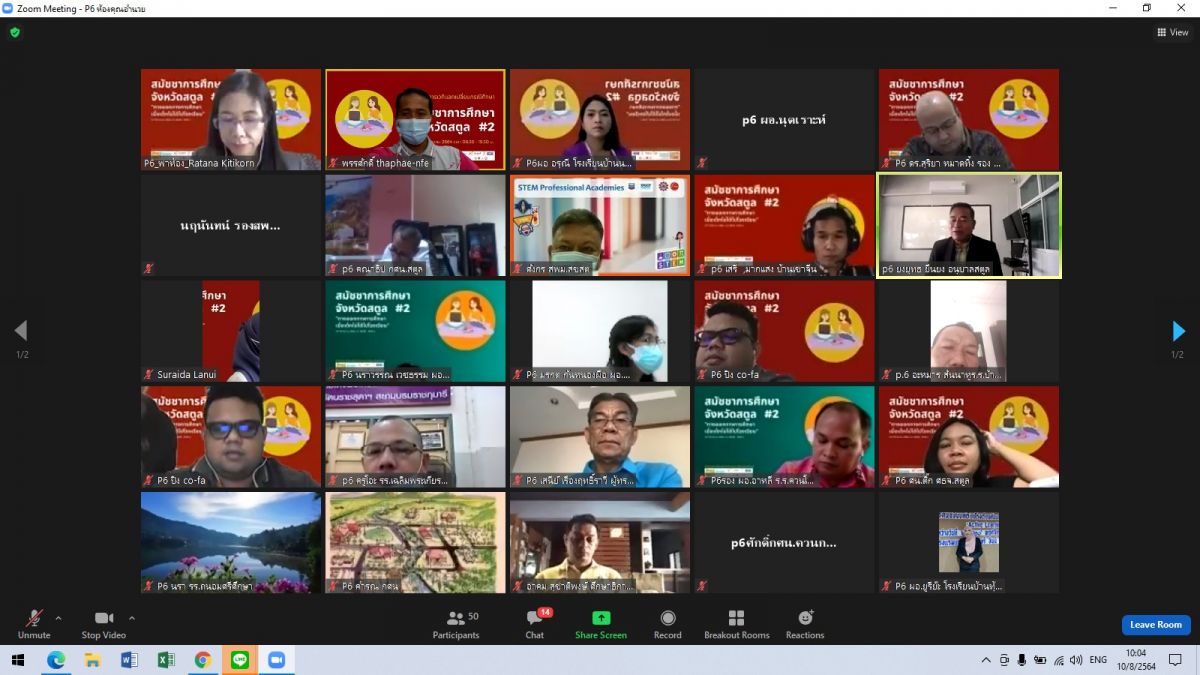This screenshot has height=675, width=1200.
Task: Open Breakout Rooms
Action: click(737, 625)
